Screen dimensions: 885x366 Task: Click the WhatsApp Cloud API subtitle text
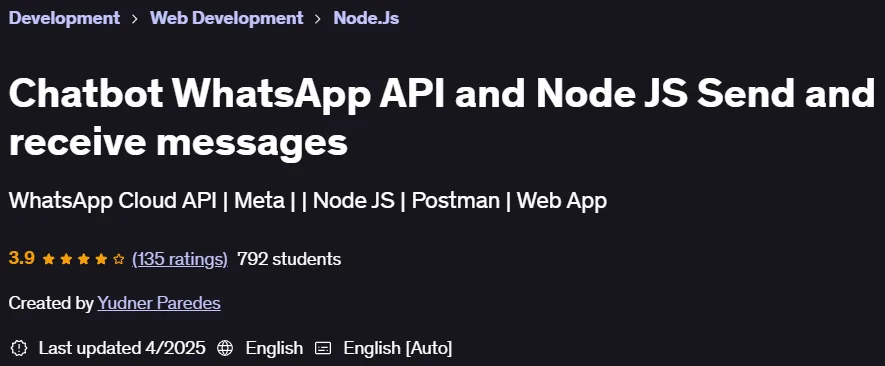308,201
